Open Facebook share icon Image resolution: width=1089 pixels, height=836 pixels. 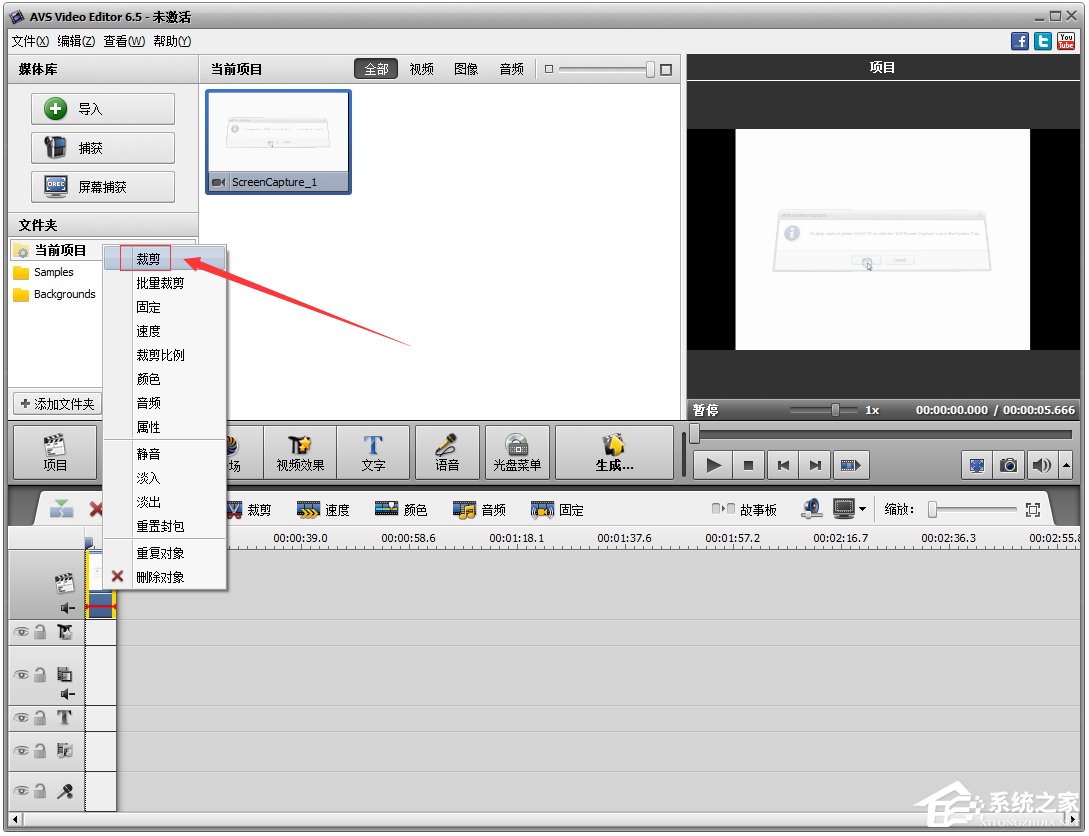pyautogui.click(x=1020, y=41)
